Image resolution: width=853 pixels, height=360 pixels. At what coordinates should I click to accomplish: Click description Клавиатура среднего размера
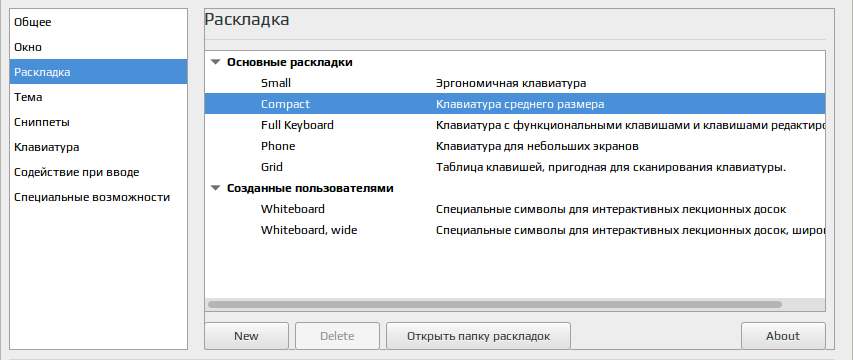(x=520, y=104)
